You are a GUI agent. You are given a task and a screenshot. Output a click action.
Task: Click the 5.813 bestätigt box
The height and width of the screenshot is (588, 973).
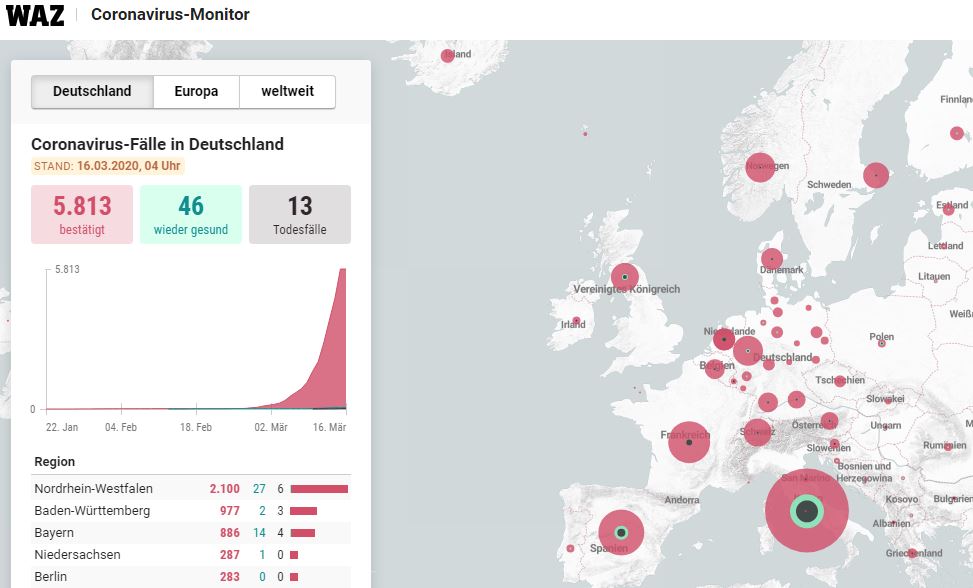tap(82, 214)
